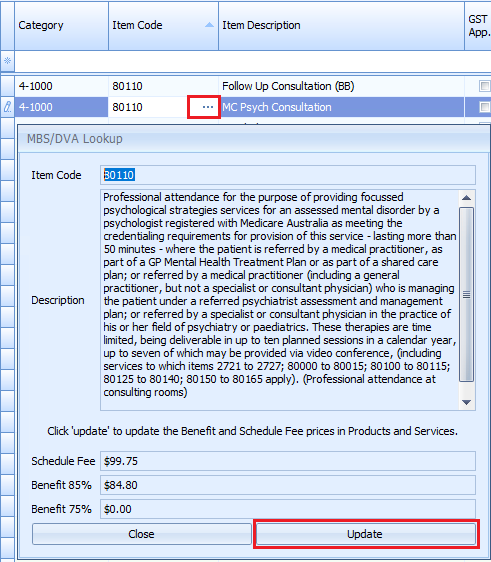
Task: Click the ellipsis lookup button beside 80110
Action: [208, 107]
